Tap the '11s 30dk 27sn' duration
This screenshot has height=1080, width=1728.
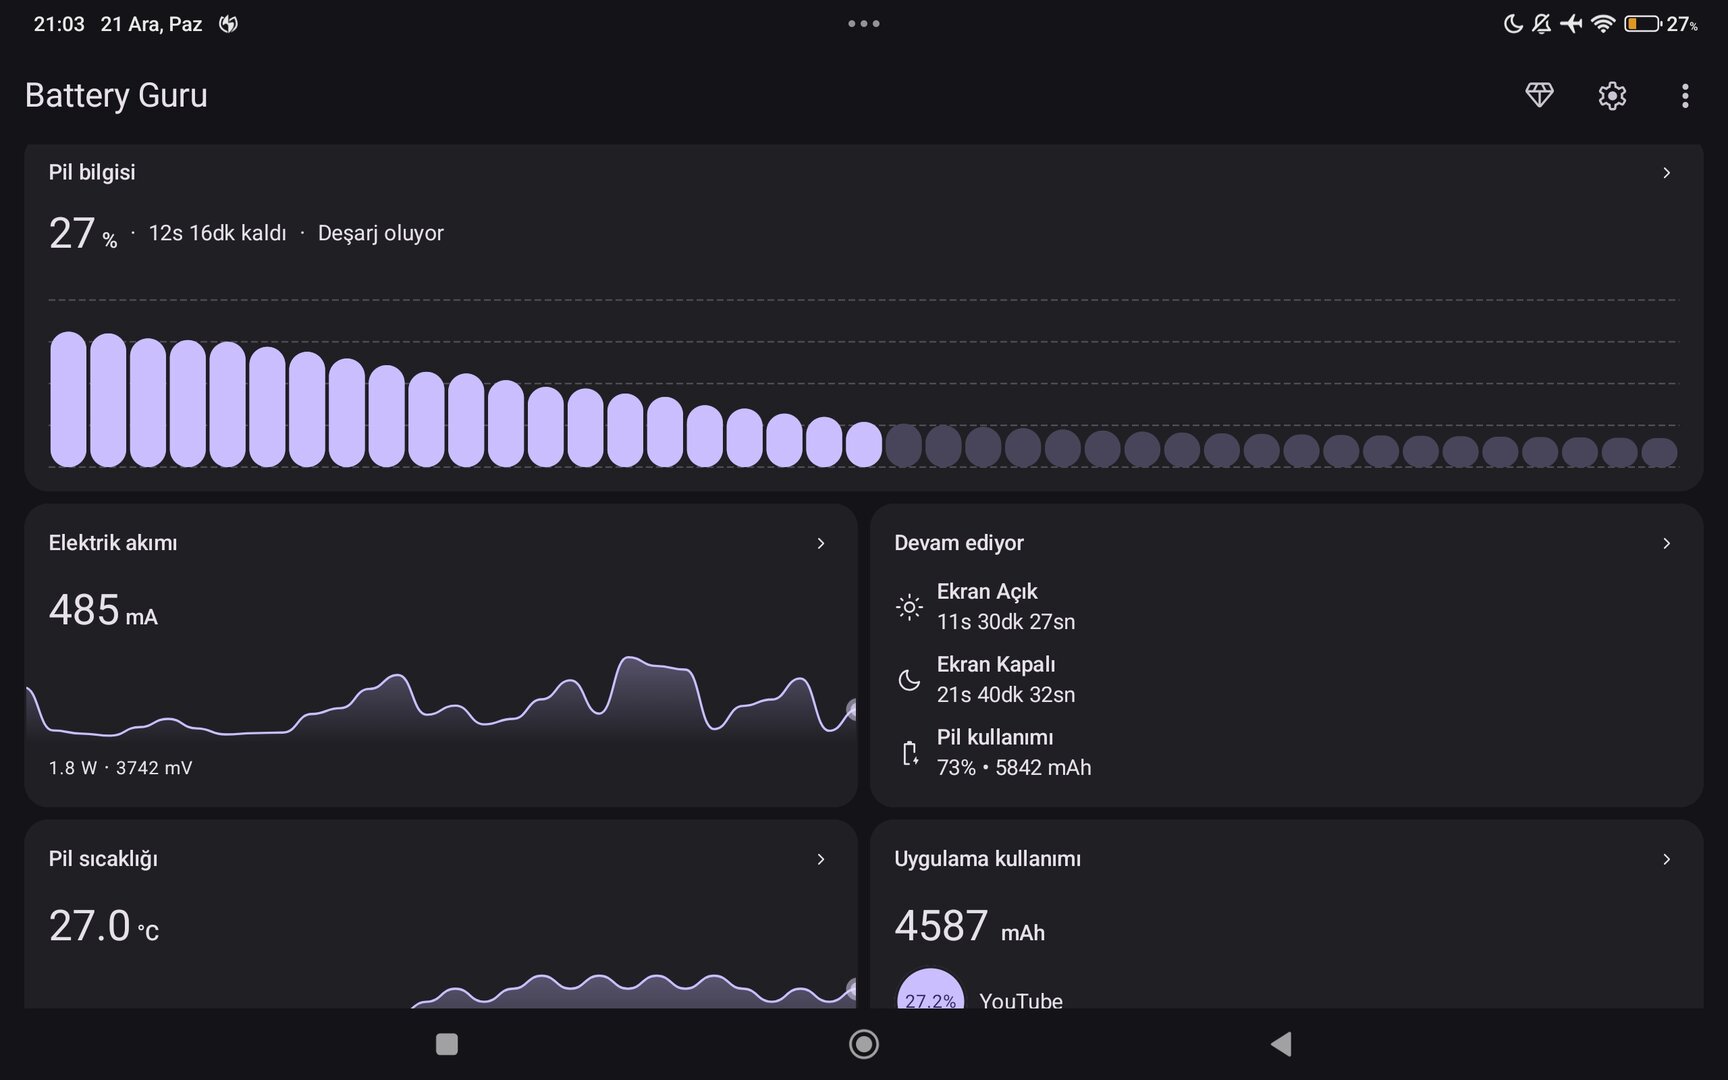[x=1006, y=622]
